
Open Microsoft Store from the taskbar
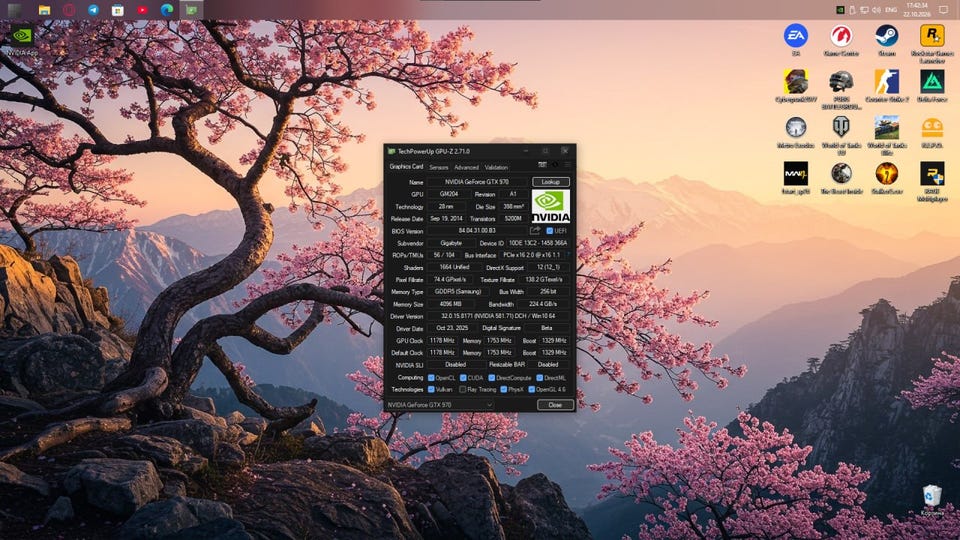[x=118, y=10]
